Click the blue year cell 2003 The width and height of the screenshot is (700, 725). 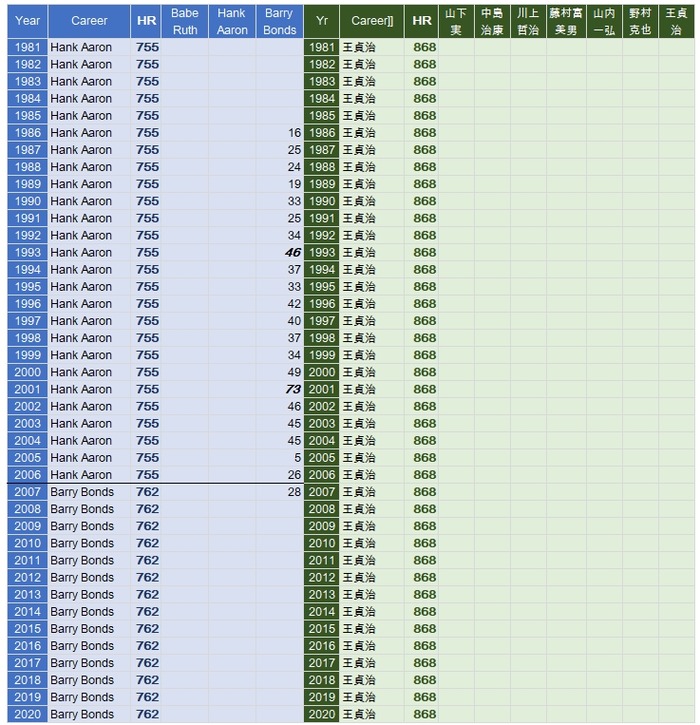27,424
